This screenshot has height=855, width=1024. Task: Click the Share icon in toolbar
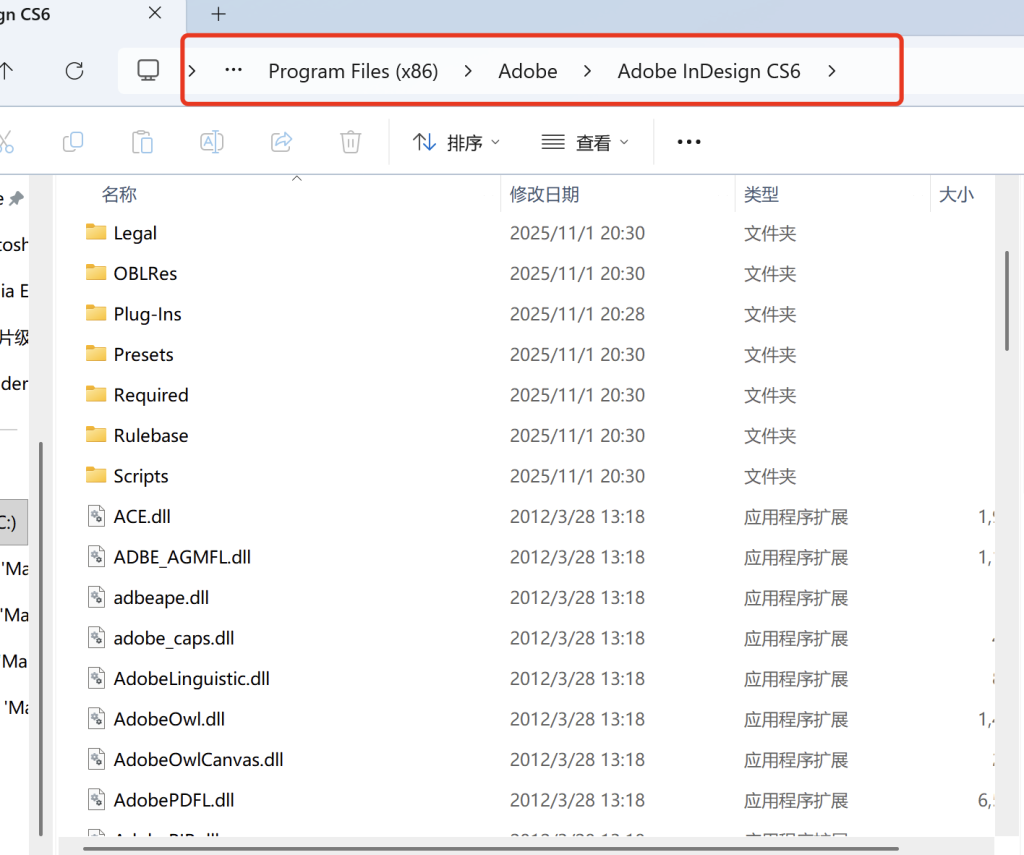pyautogui.click(x=282, y=142)
